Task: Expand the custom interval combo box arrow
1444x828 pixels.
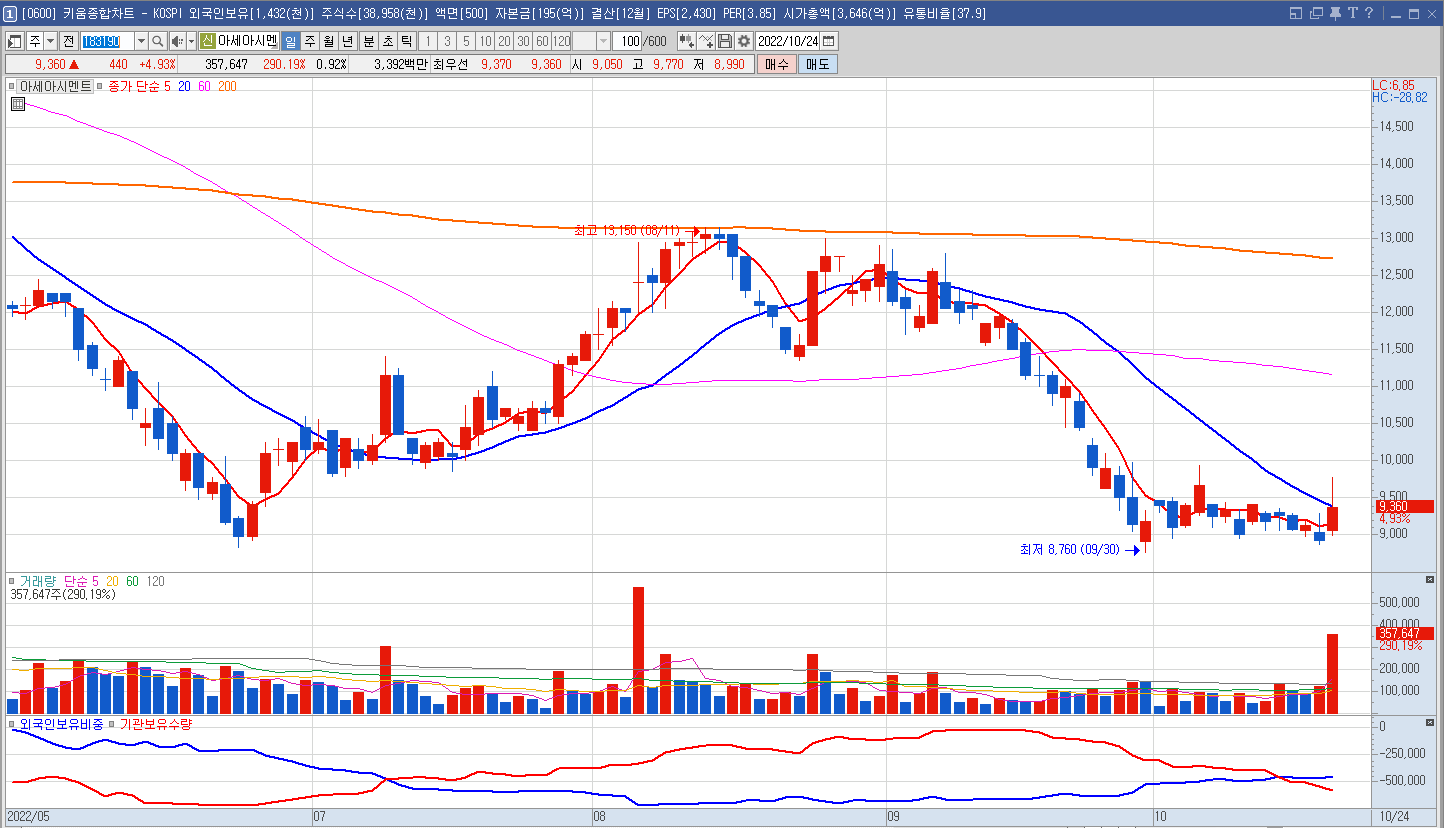Action: [x=603, y=41]
